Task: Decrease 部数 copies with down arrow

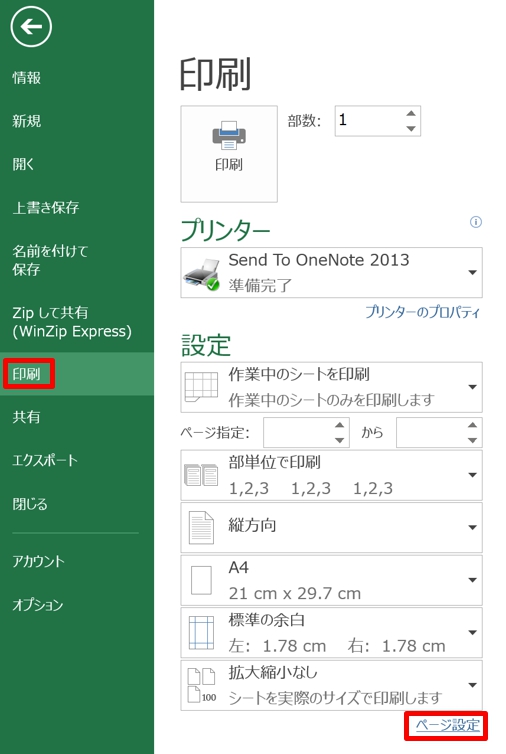Action: click(411, 128)
